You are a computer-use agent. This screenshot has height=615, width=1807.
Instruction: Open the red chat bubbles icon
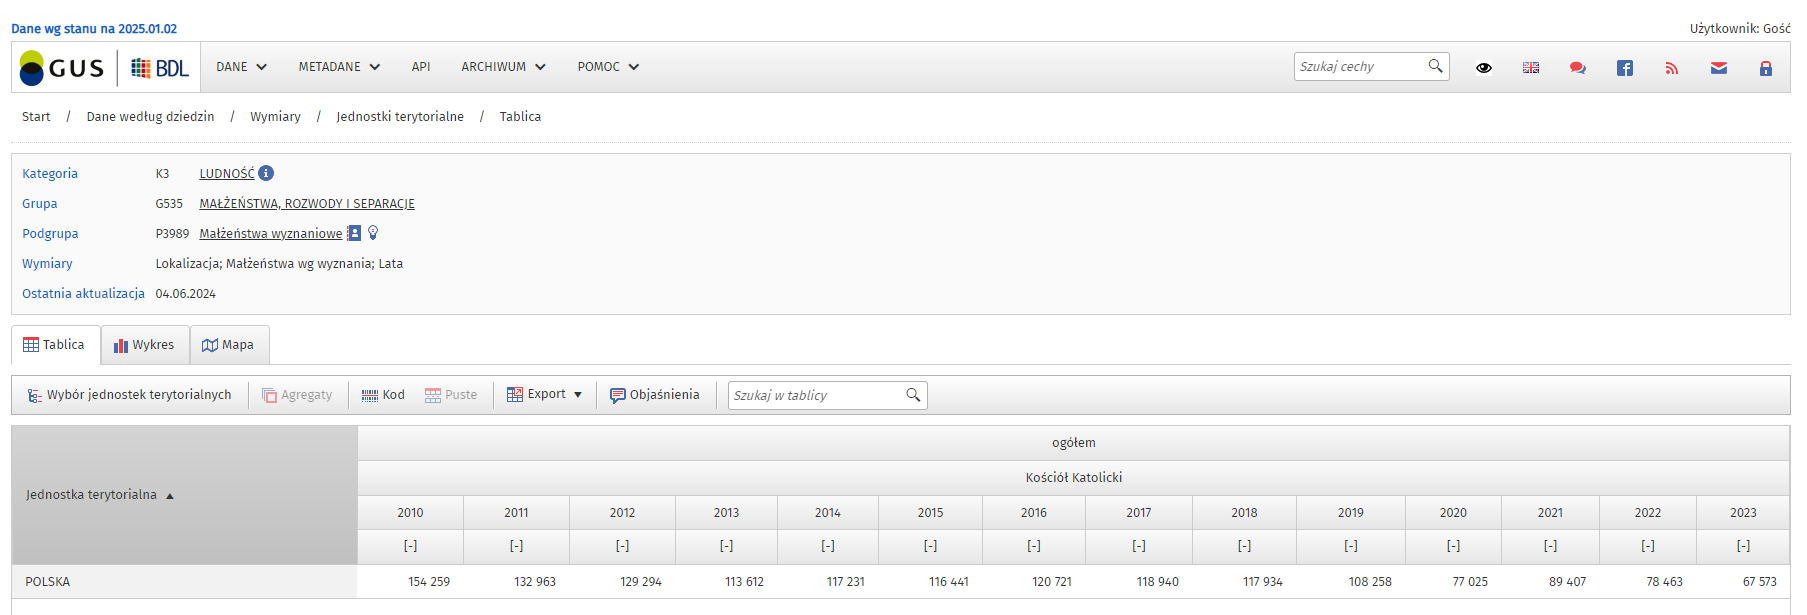click(x=1577, y=68)
